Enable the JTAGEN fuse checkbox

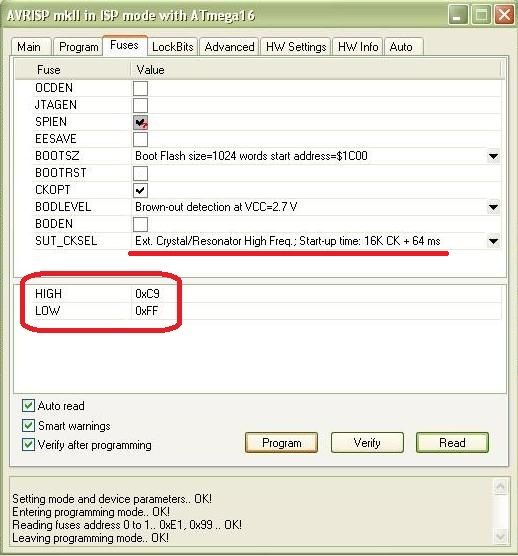(140, 105)
